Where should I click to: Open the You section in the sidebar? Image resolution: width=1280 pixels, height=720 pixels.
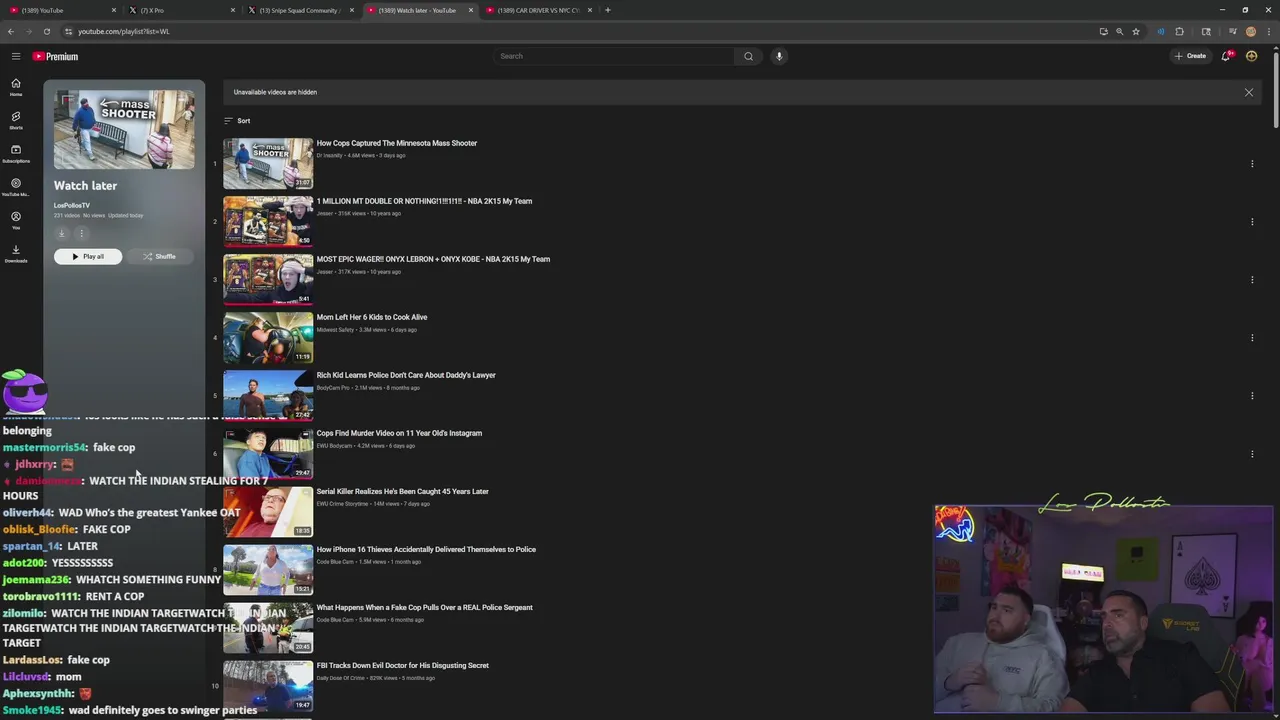coord(16,220)
